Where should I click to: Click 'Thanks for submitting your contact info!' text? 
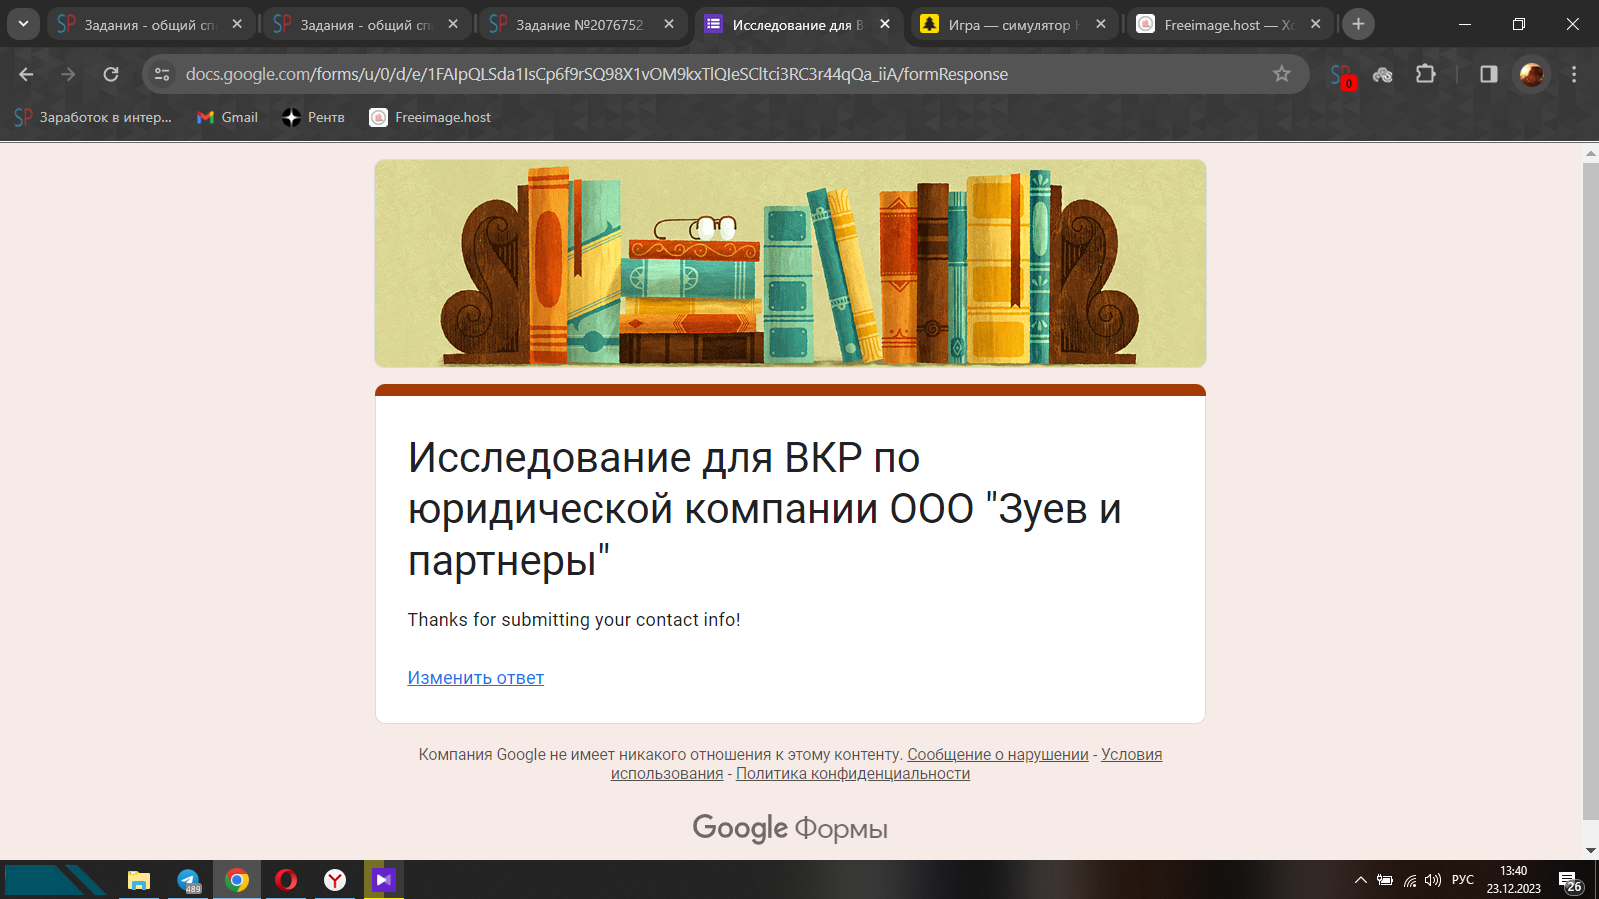(574, 620)
